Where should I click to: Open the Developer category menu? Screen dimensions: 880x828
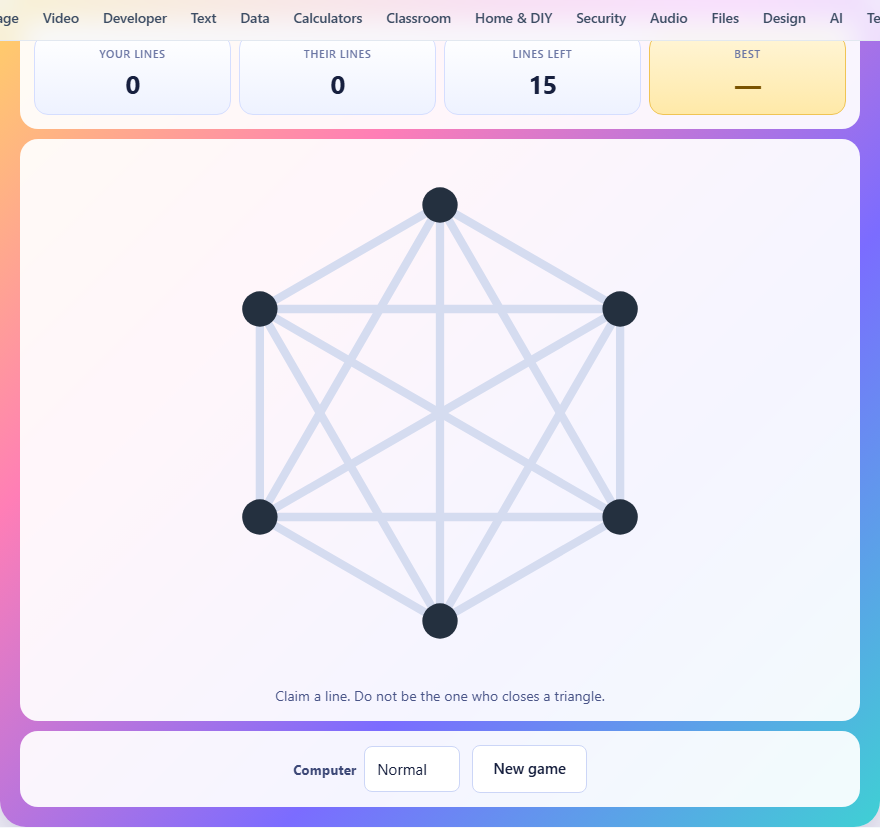[135, 19]
